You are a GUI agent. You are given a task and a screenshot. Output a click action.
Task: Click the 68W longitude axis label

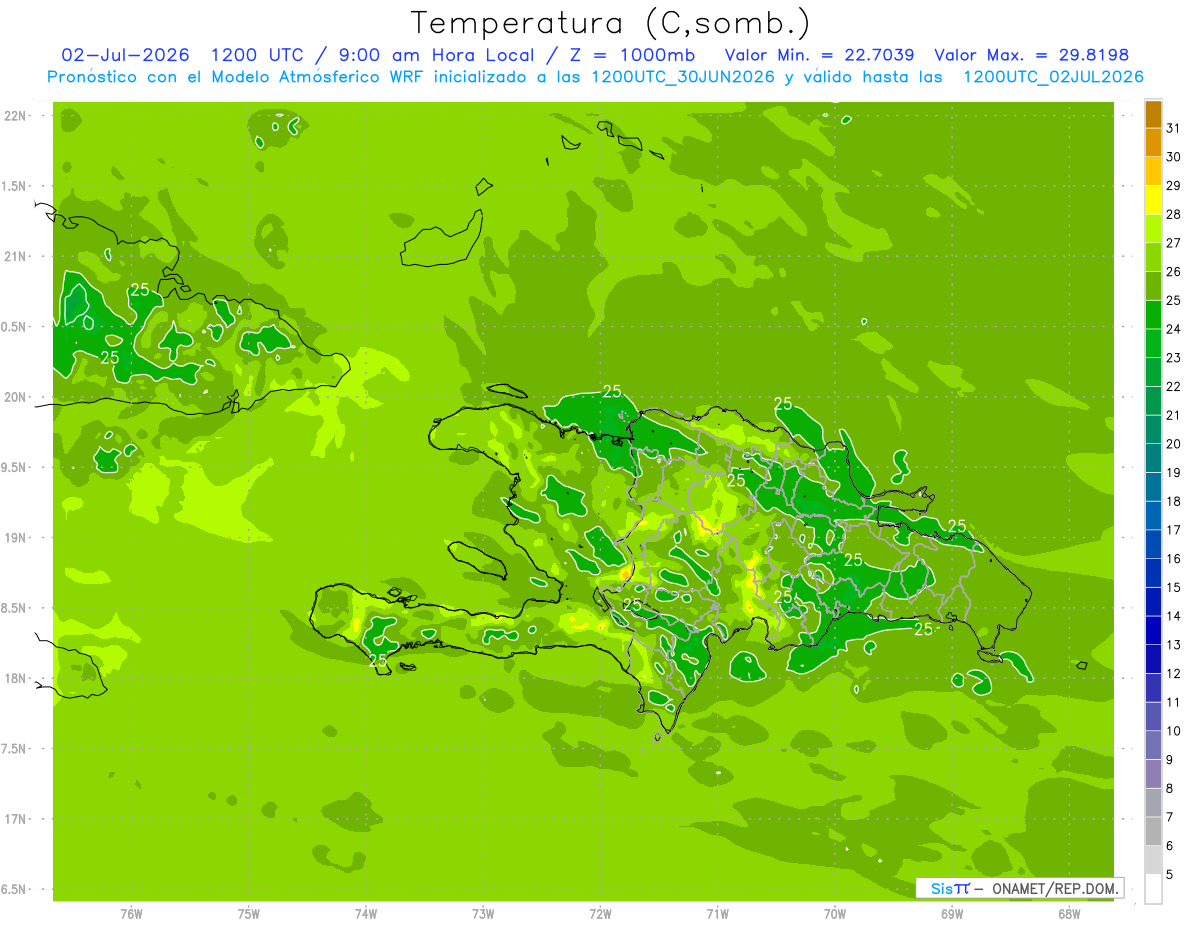point(1069,913)
